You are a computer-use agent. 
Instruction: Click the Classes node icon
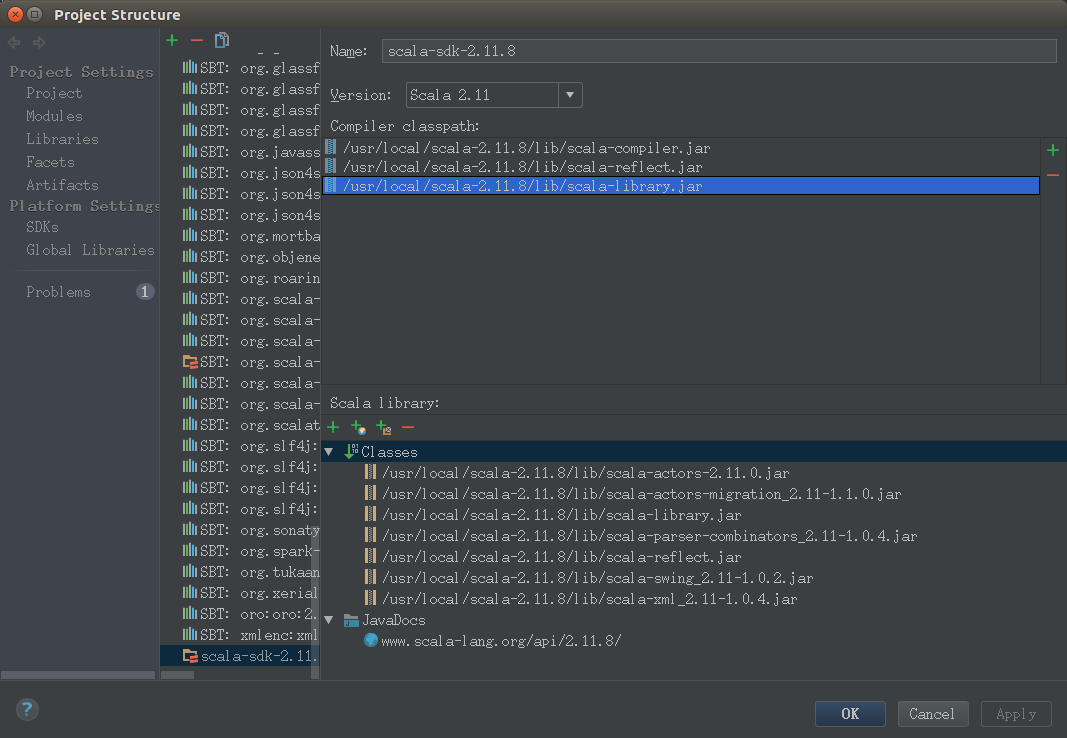351,451
